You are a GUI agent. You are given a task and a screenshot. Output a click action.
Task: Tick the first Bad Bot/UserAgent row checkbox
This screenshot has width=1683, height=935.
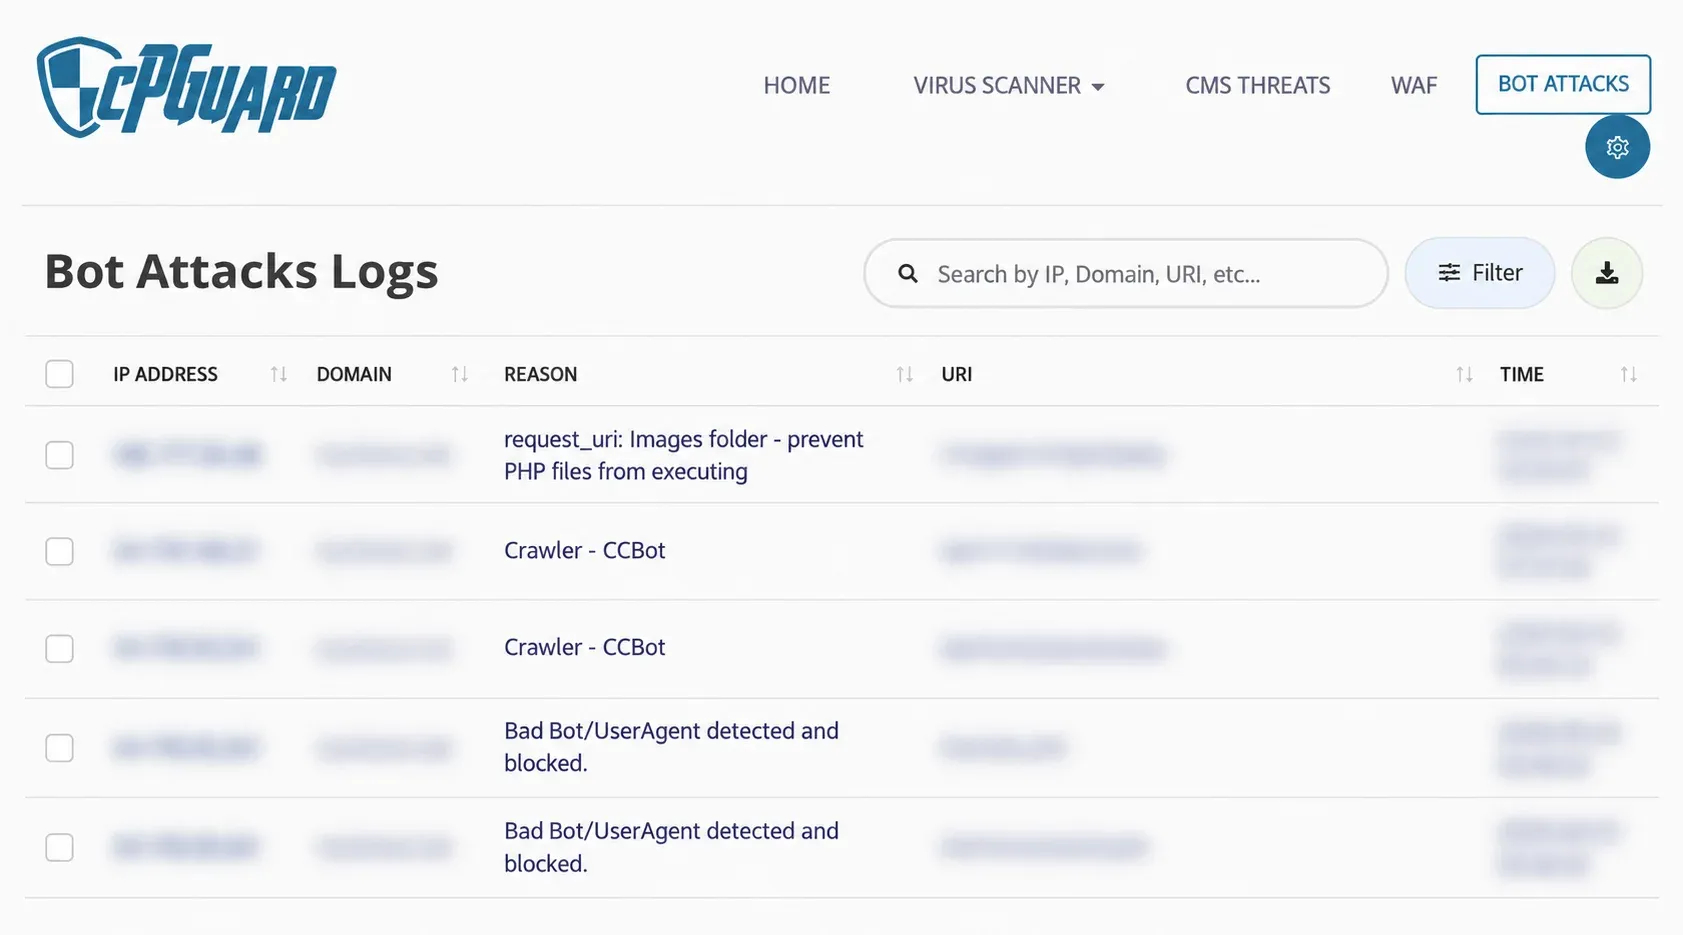(x=60, y=748)
